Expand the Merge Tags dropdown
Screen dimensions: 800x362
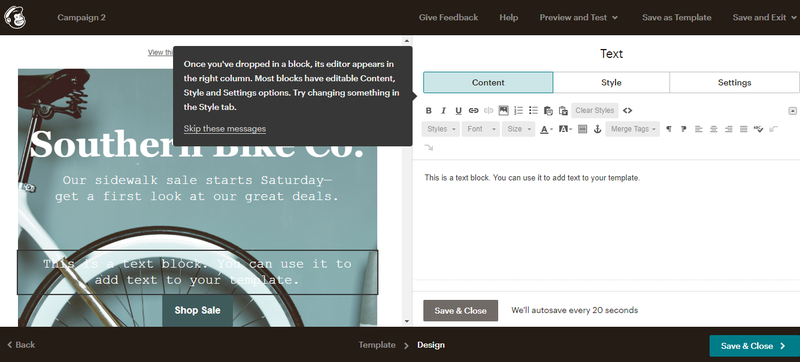tap(633, 129)
